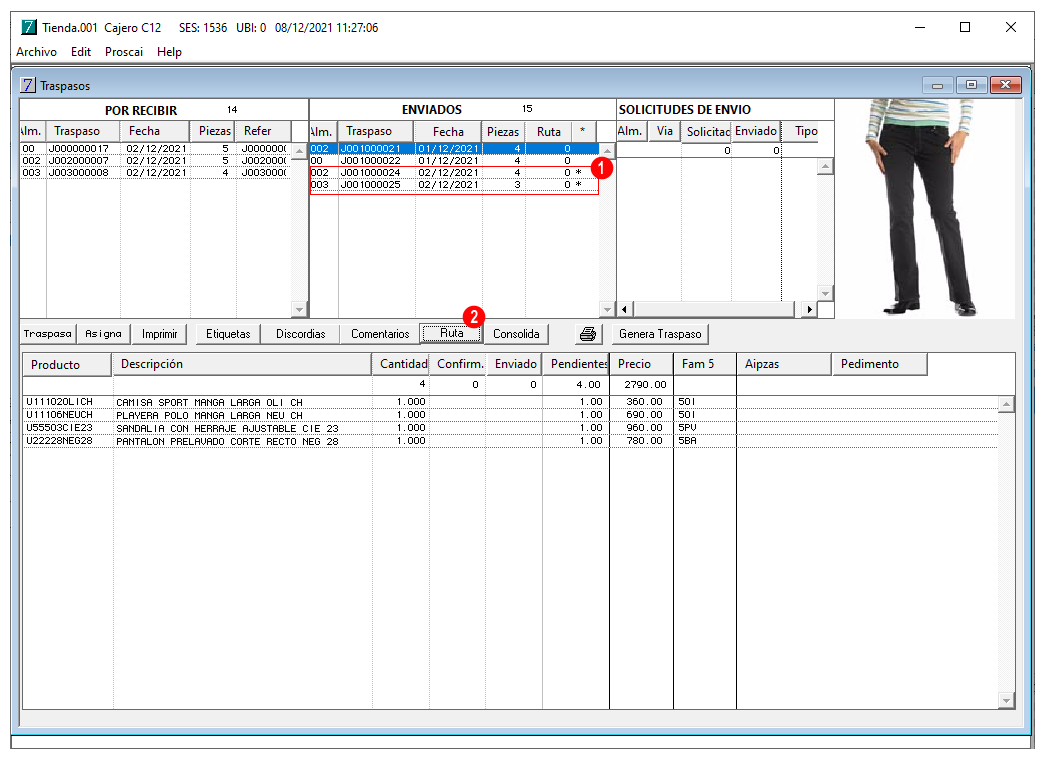Viewport: 1044px width, 757px height.
Task: Click the Tienda.001 application title icon
Action: pyautogui.click(x=29, y=27)
